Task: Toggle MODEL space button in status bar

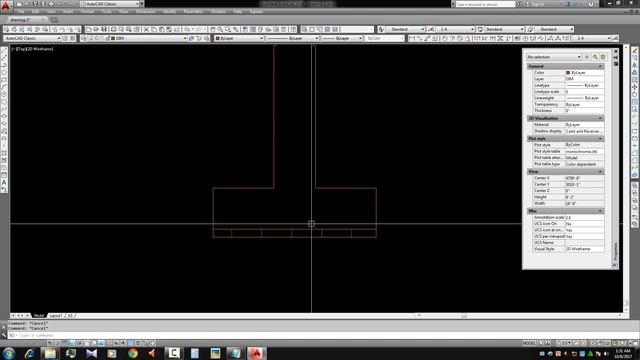Action: [529, 343]
